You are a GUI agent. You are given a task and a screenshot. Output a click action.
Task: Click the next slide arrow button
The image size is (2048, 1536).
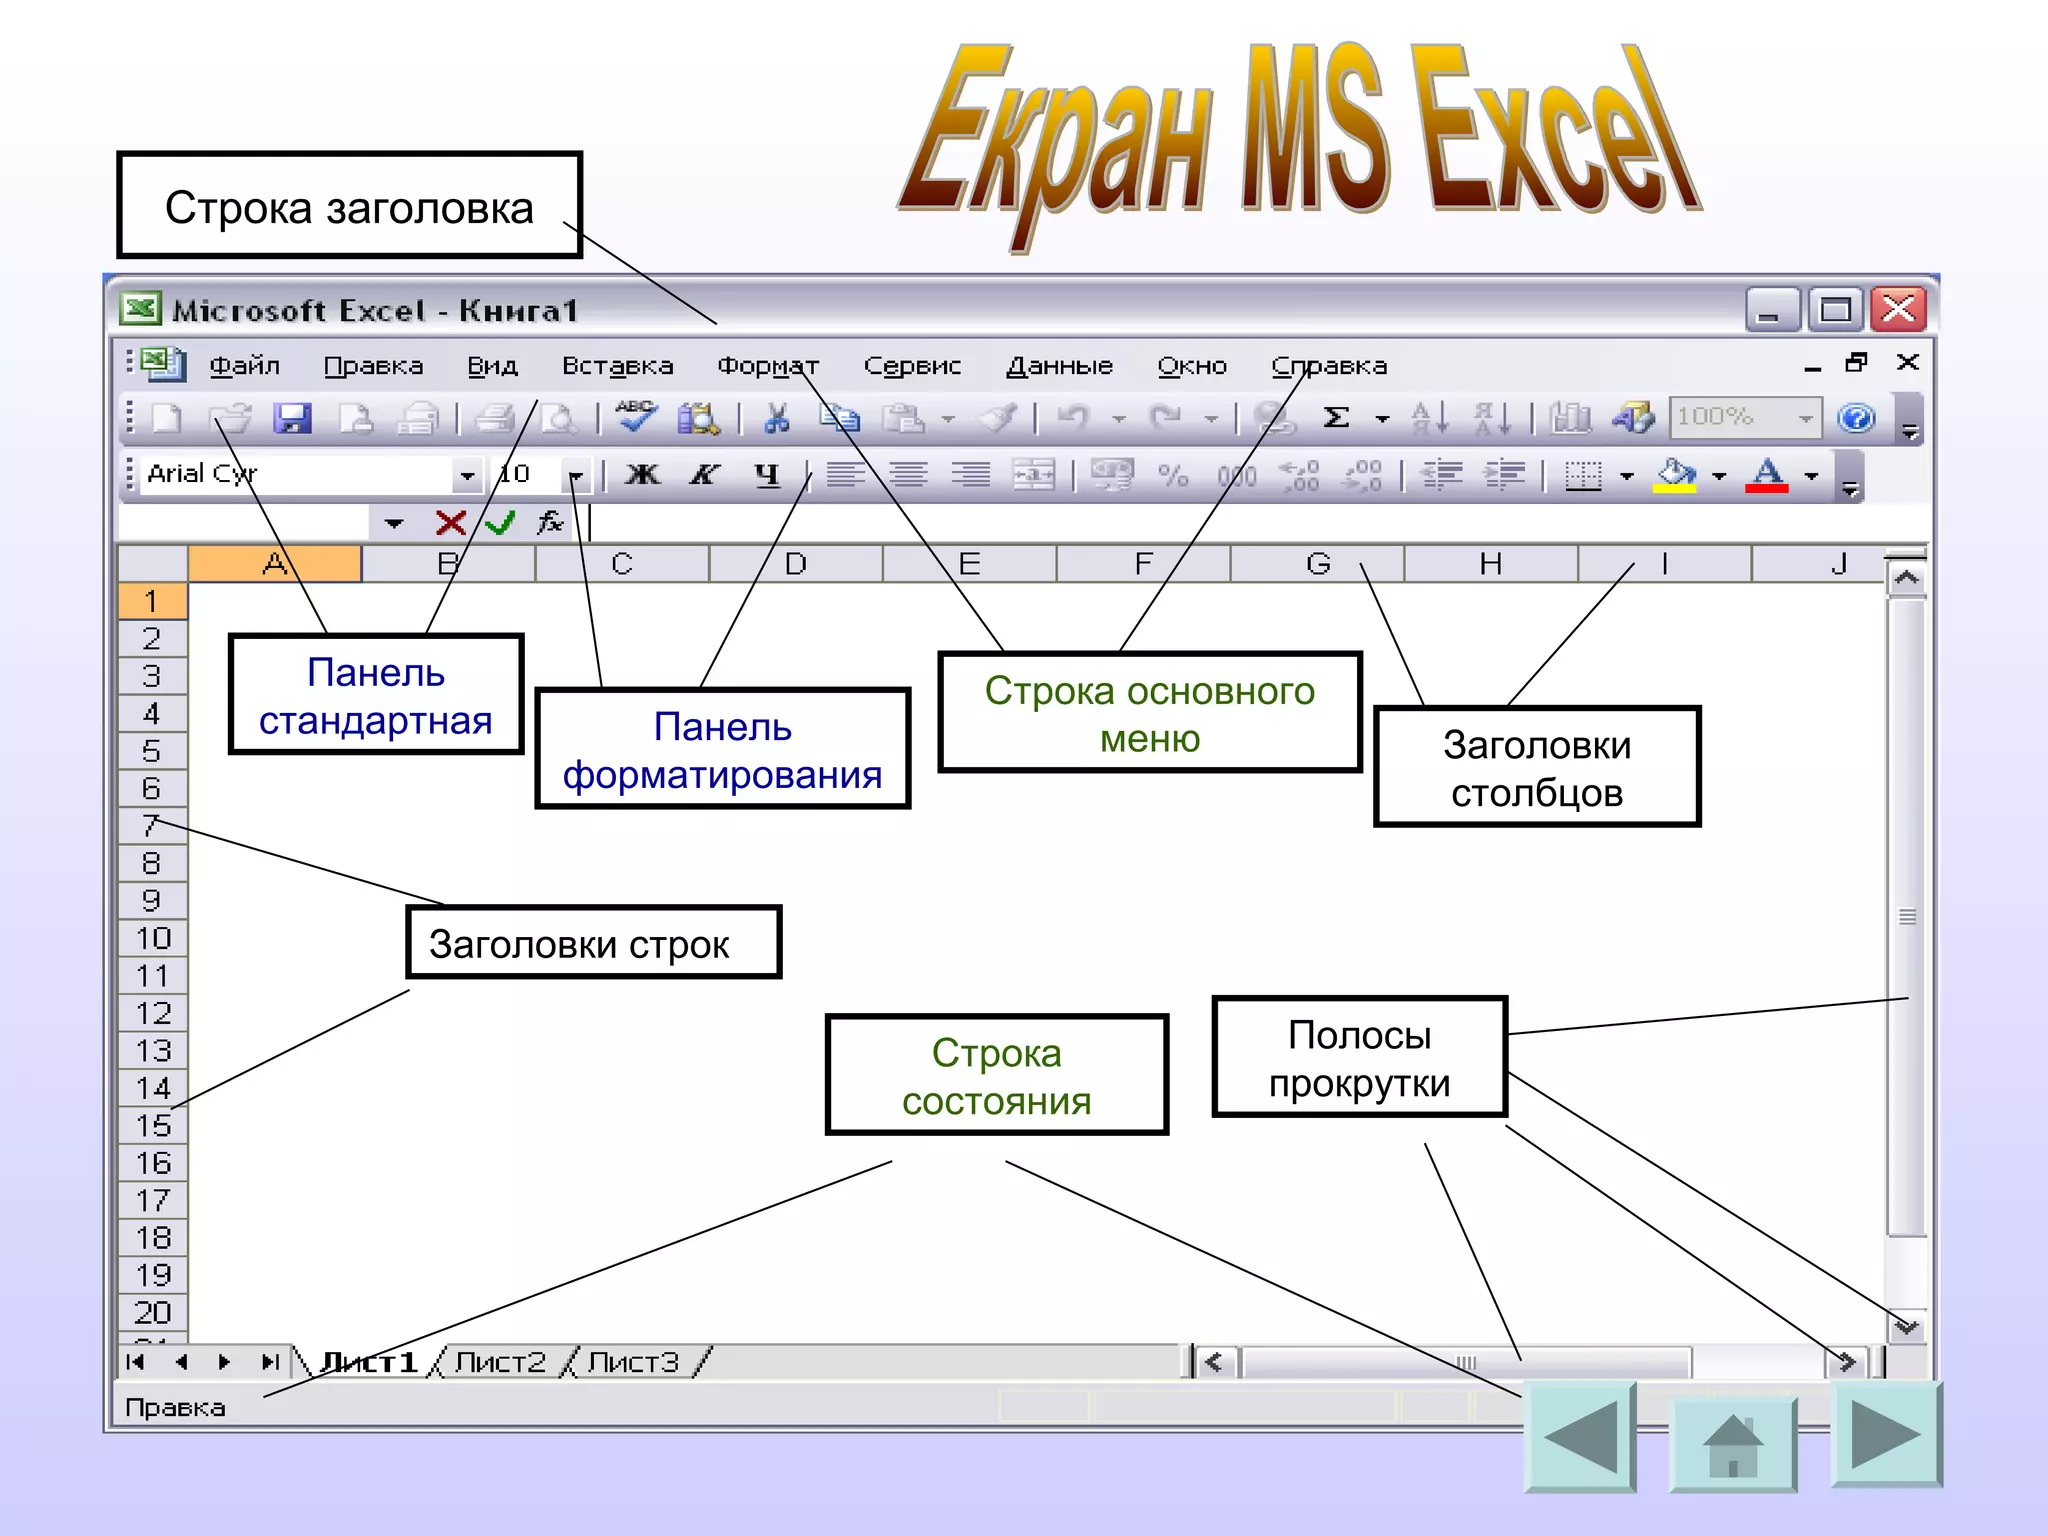tap(1885, 1435)
